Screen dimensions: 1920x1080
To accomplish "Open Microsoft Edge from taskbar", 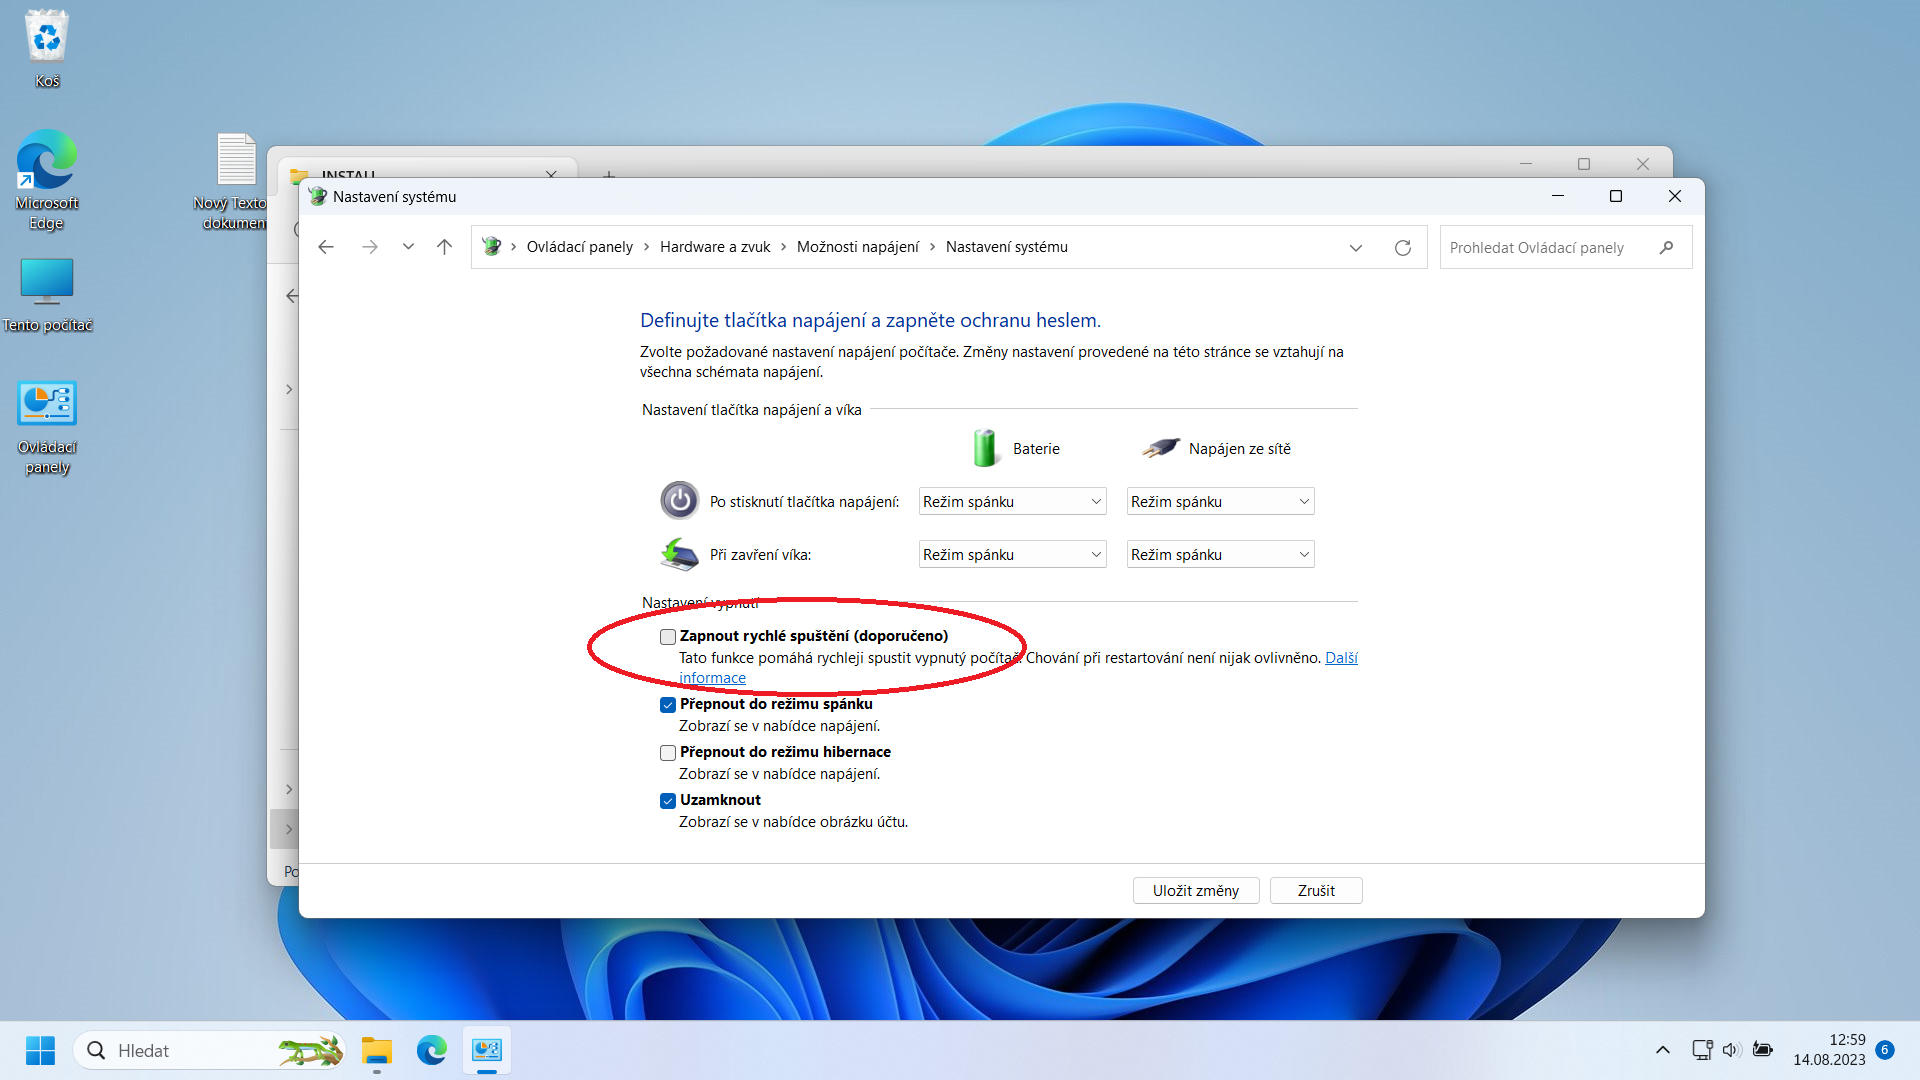I will (x=432, y=1050).
